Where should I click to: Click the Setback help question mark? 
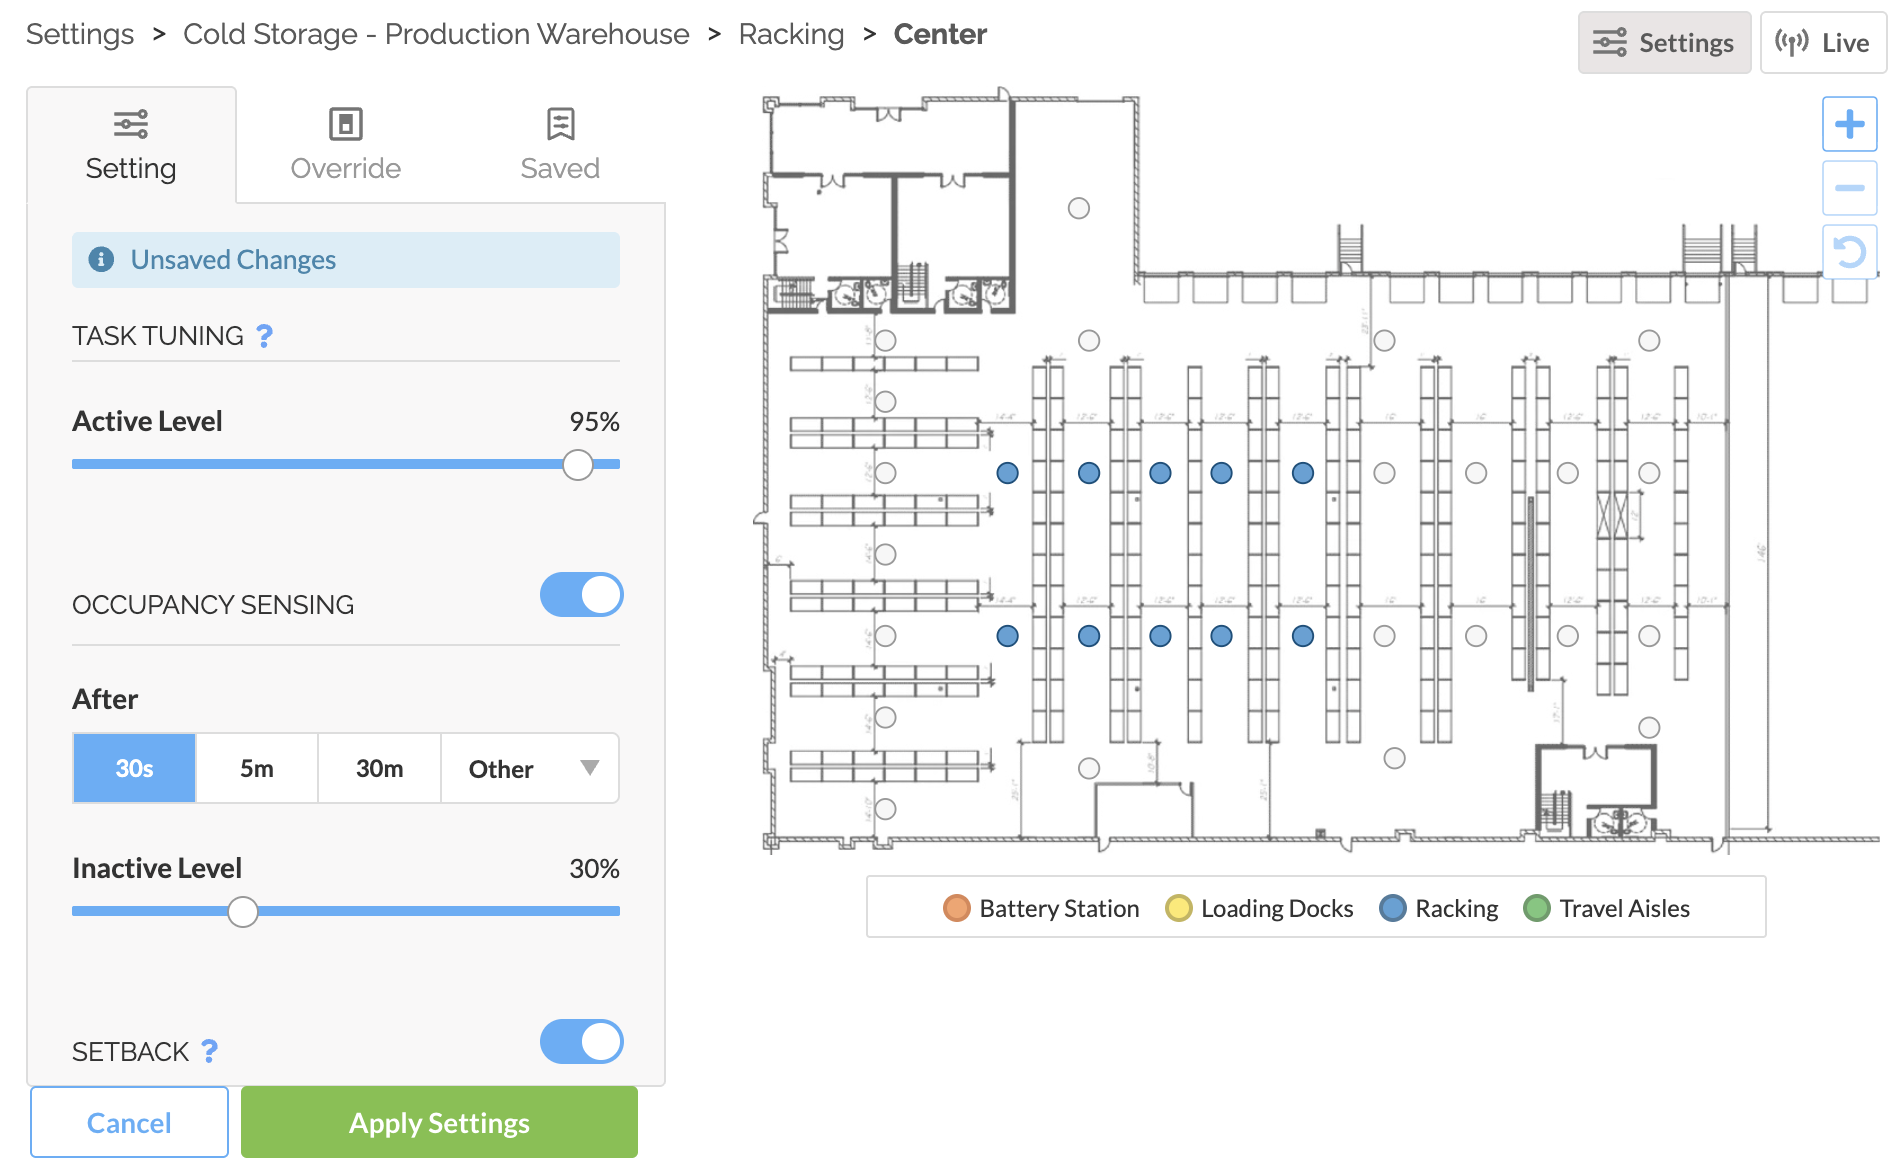(x=209, y=1051)
